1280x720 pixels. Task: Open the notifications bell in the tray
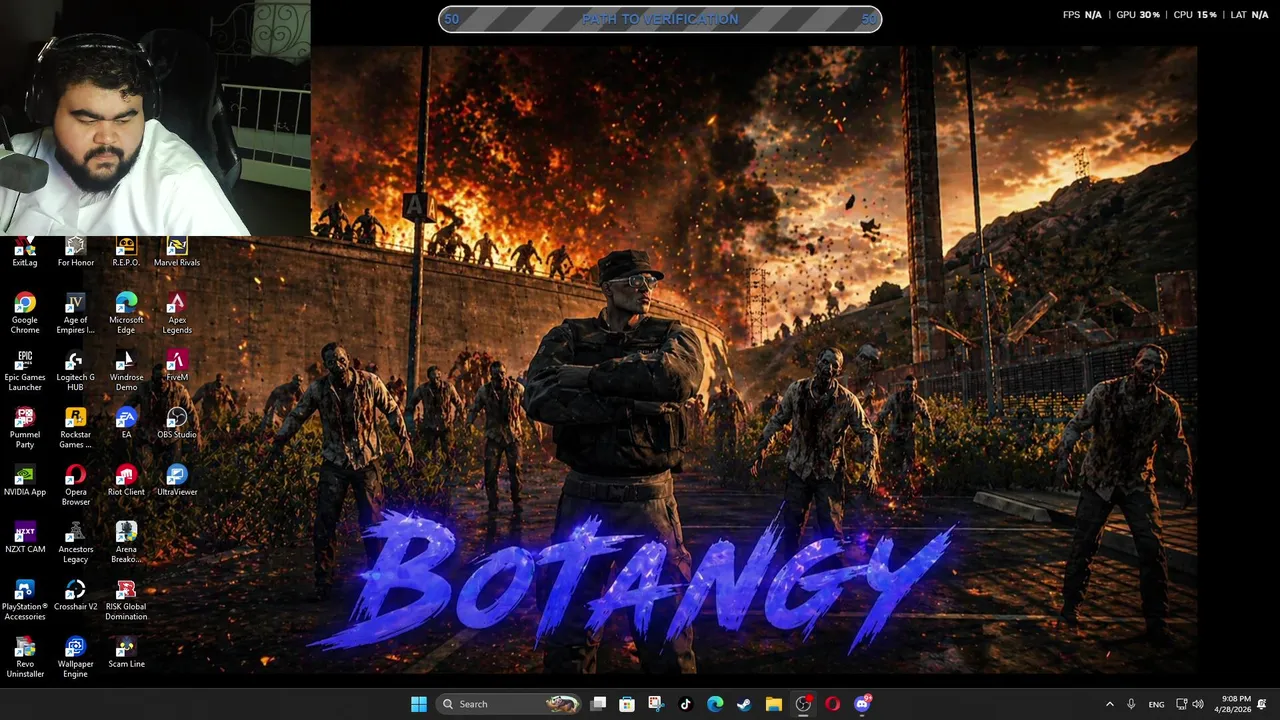(x=1262, y=704)
